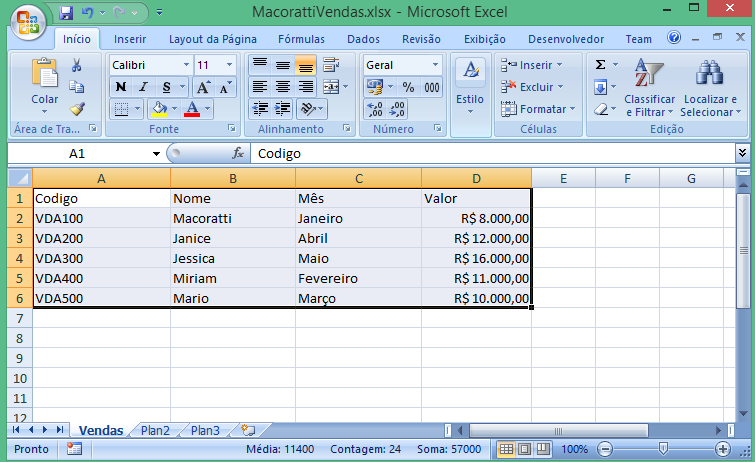
Task: Click the macro recording status icon
Action: [74, 449]
